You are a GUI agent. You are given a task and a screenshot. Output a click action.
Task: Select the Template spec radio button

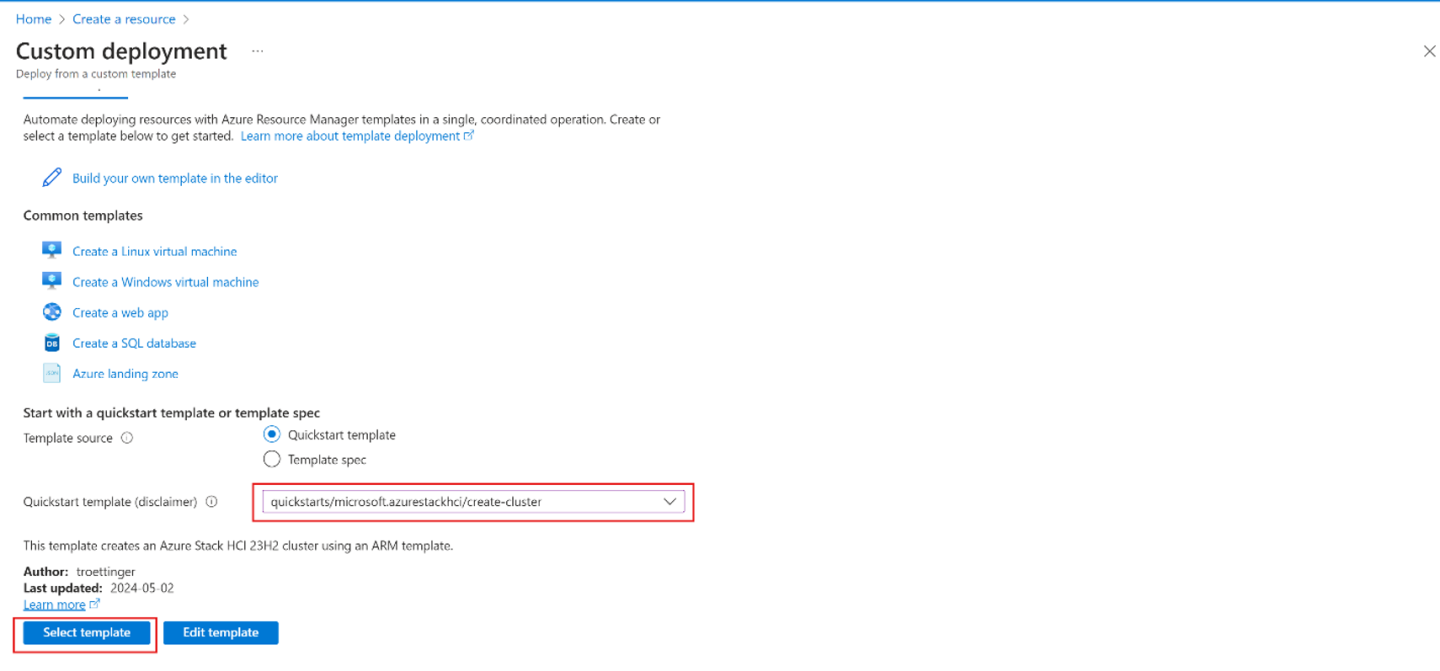pyautogui.click(x=271, y=460)
